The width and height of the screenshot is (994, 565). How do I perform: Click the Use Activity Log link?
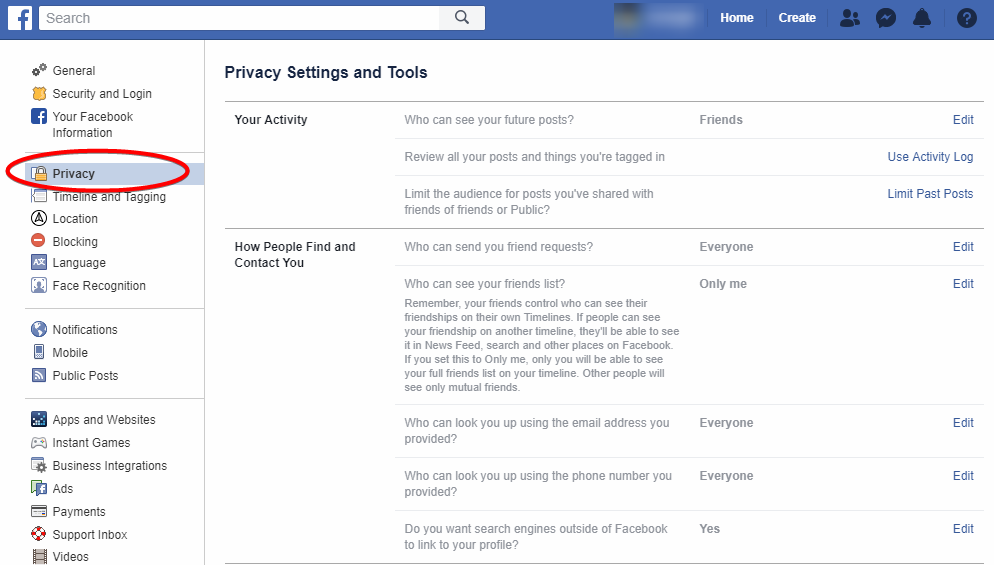[x=930, y=157]
